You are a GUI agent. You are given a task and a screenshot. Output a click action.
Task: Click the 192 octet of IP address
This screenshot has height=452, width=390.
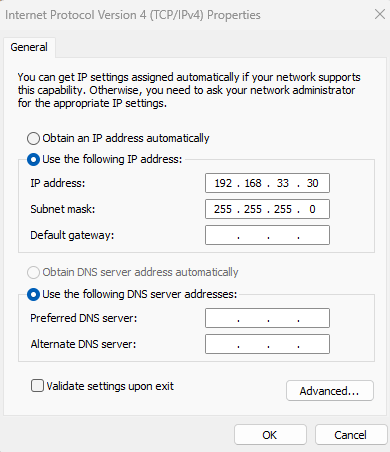pos(223,183)
